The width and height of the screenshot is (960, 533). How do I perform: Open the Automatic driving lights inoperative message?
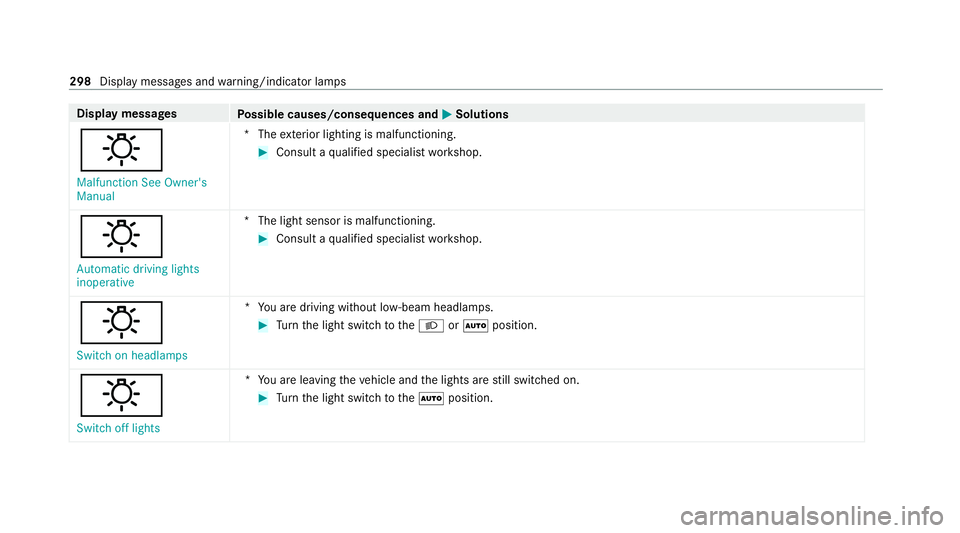tap(138, 275)
